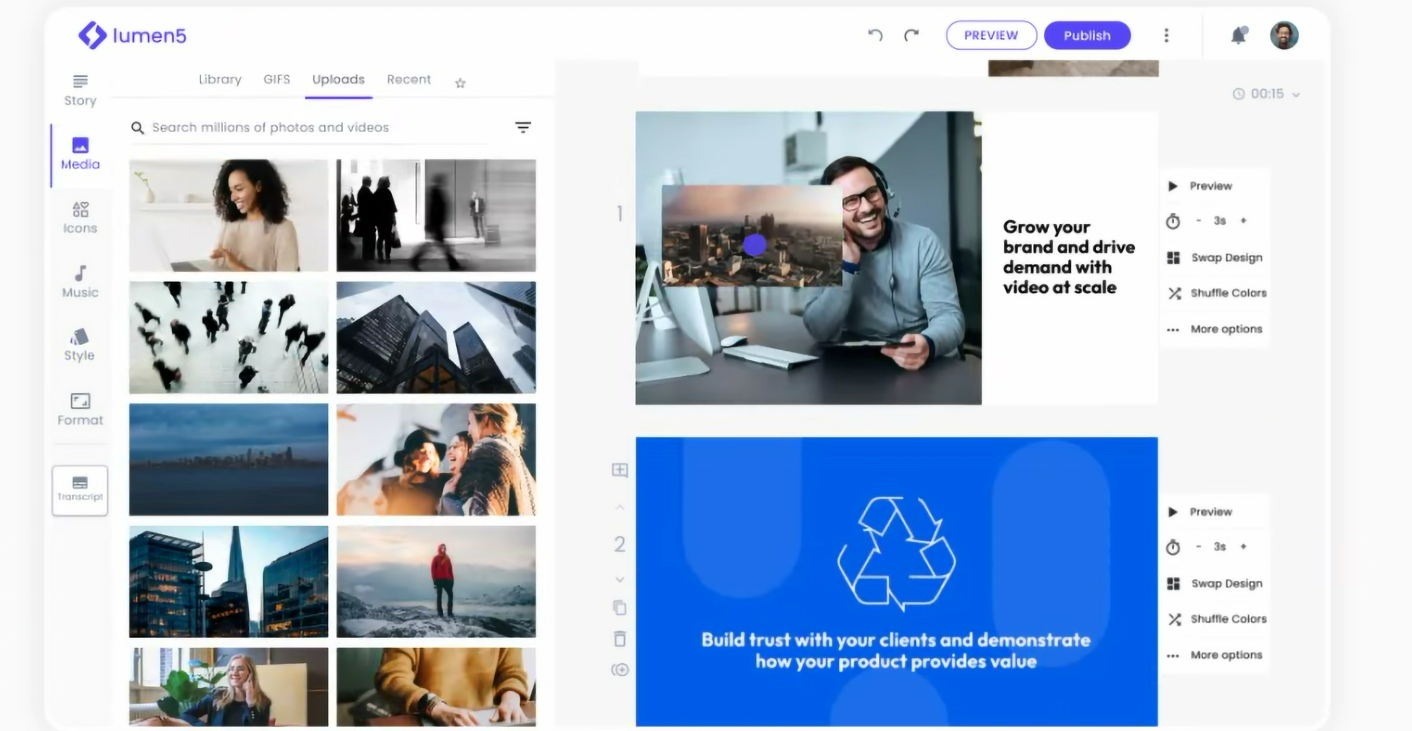The image size is (1412, 731).
Task: Decrease scene 2 duration with minus
Action: (1199, 547)
